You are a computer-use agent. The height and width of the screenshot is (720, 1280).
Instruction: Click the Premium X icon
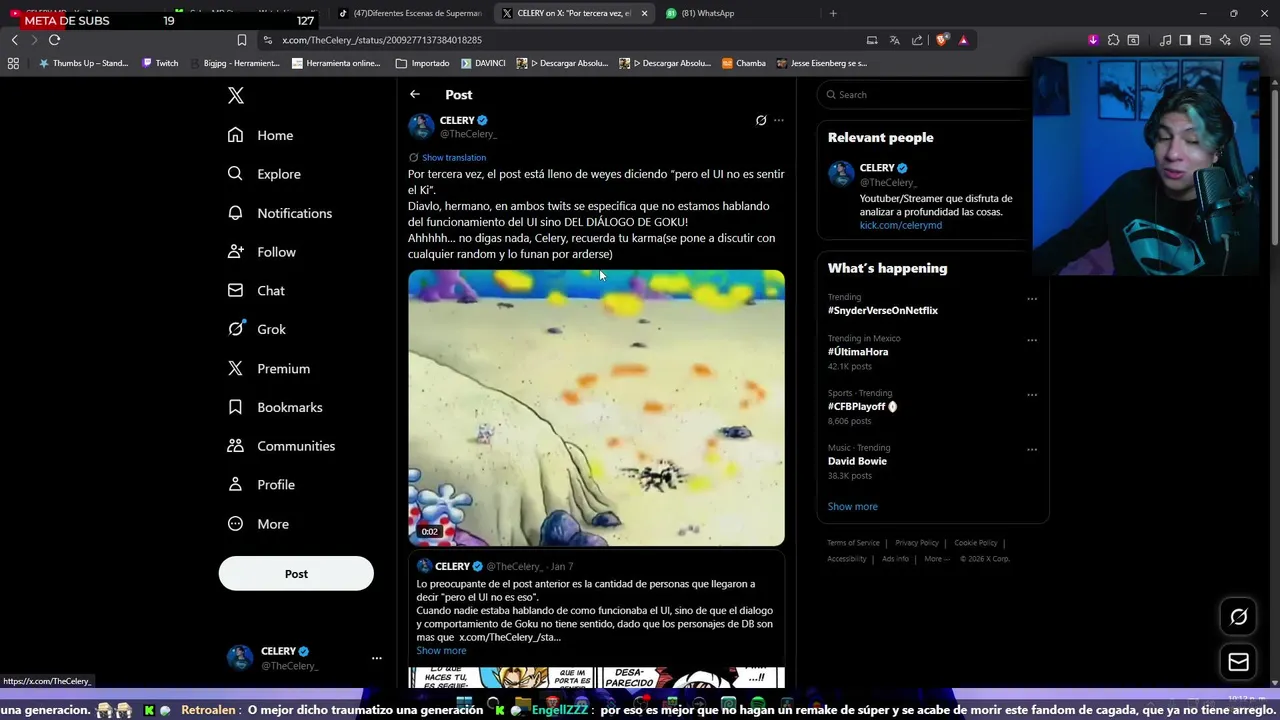[235, 368]
